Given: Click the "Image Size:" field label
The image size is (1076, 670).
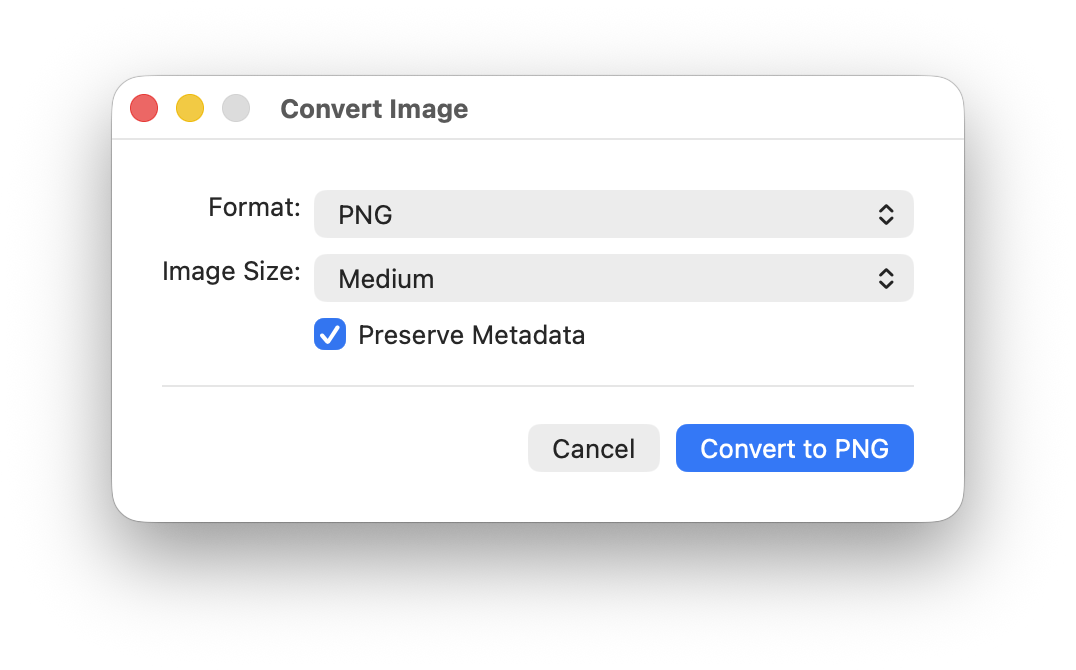Looking at the screenshot, I should click(231, 272).
